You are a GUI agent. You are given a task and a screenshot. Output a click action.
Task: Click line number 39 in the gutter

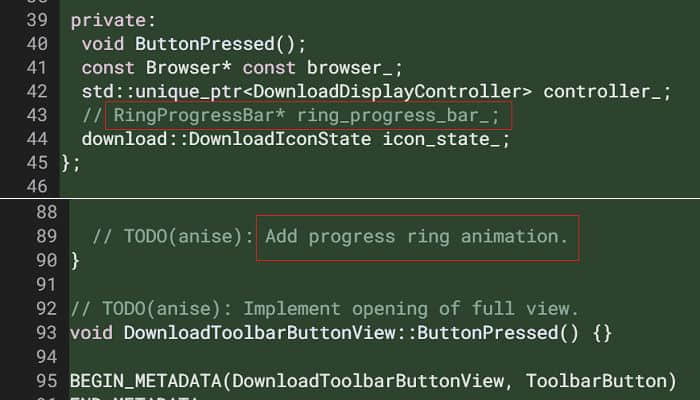pyautogui.click(x=37, y=20)
